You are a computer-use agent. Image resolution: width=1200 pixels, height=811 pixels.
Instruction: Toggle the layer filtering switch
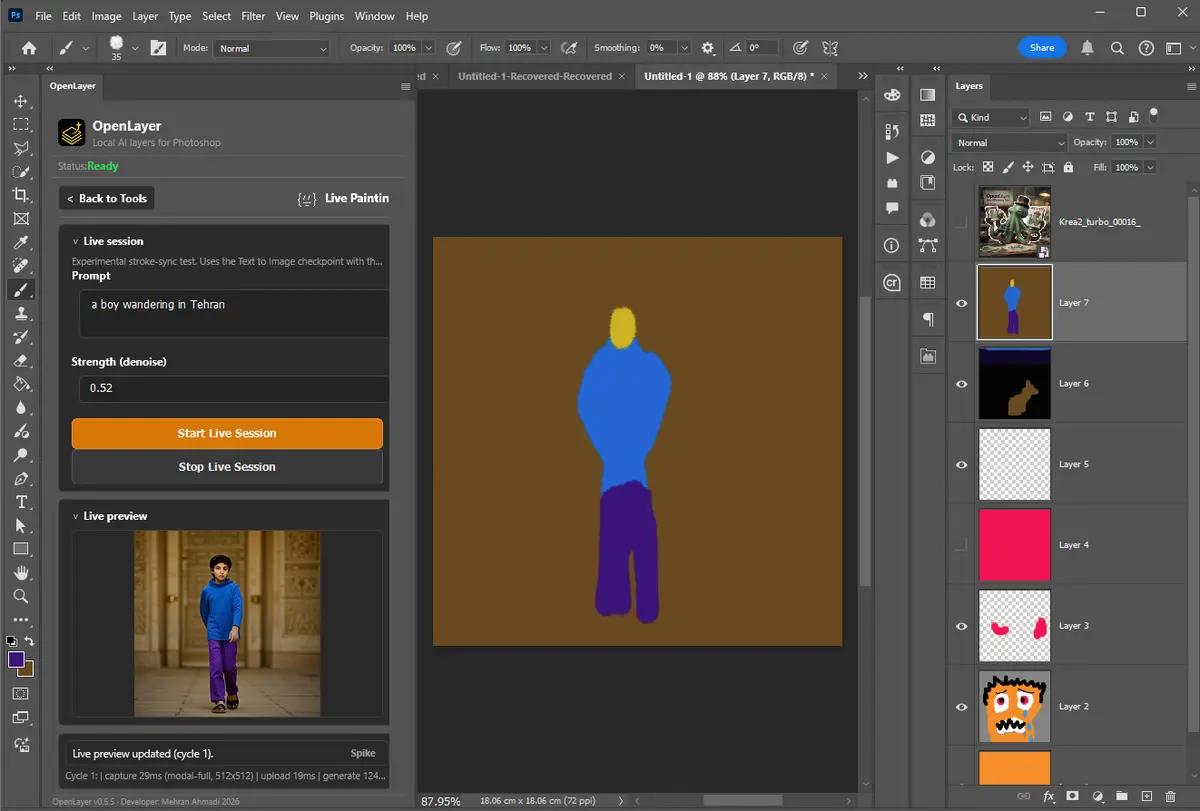tap(1153, 114)
